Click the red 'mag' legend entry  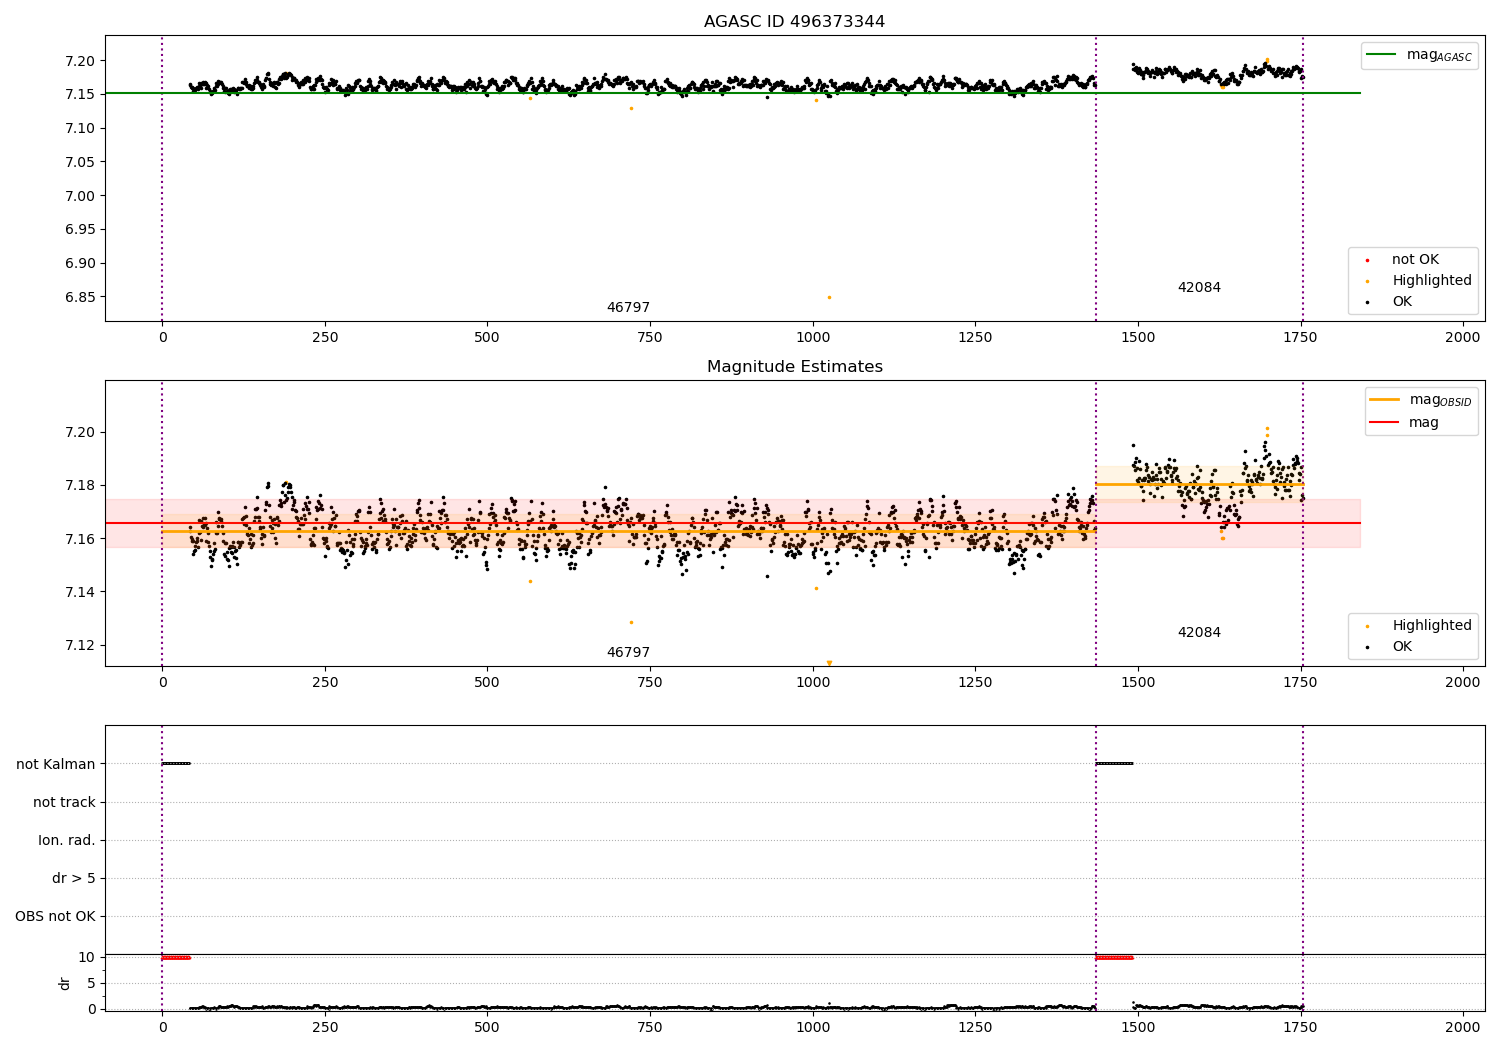coord(1405,422)
